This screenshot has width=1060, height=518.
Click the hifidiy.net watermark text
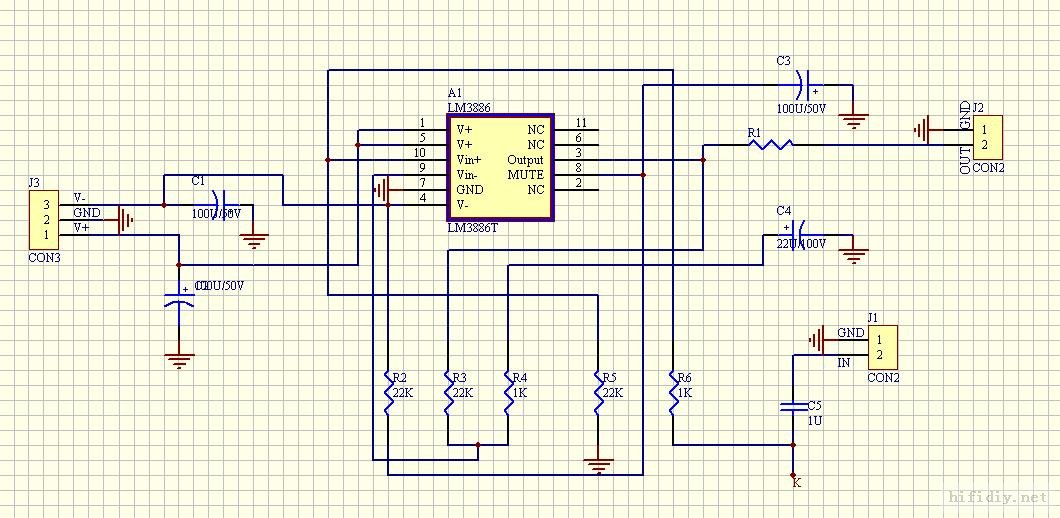[995, 497]
